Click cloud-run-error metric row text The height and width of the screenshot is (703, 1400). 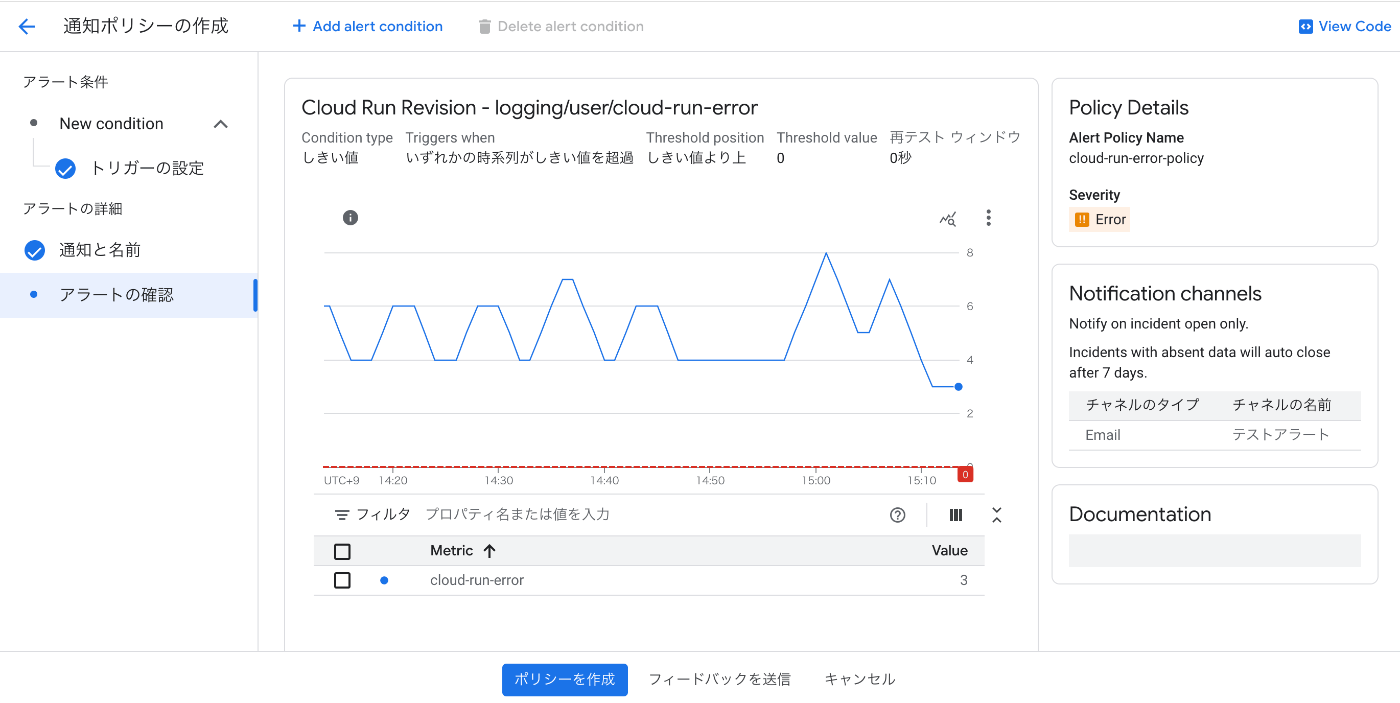477,580
